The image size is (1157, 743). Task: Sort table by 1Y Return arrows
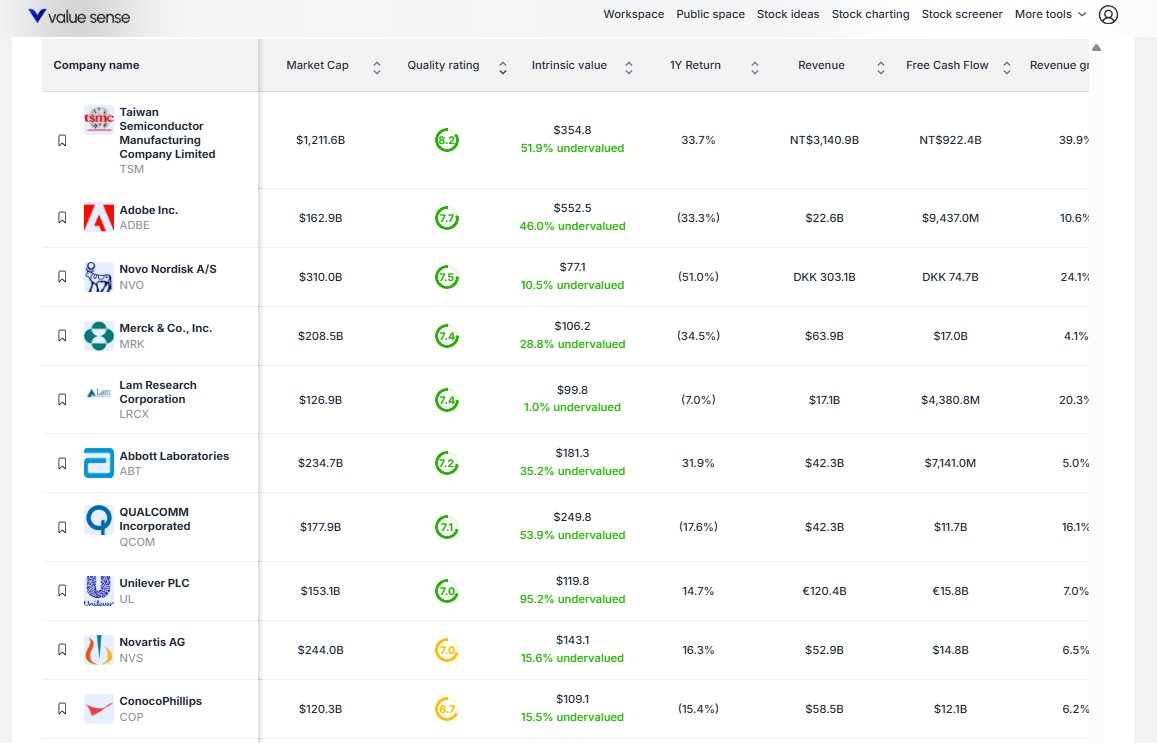point(755,68)
